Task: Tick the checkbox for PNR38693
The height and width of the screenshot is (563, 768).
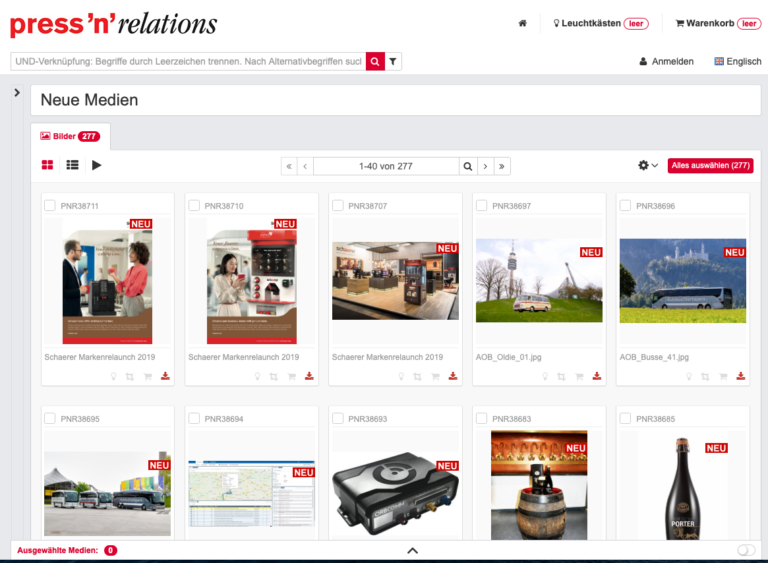Action: (x=337, y=418)
